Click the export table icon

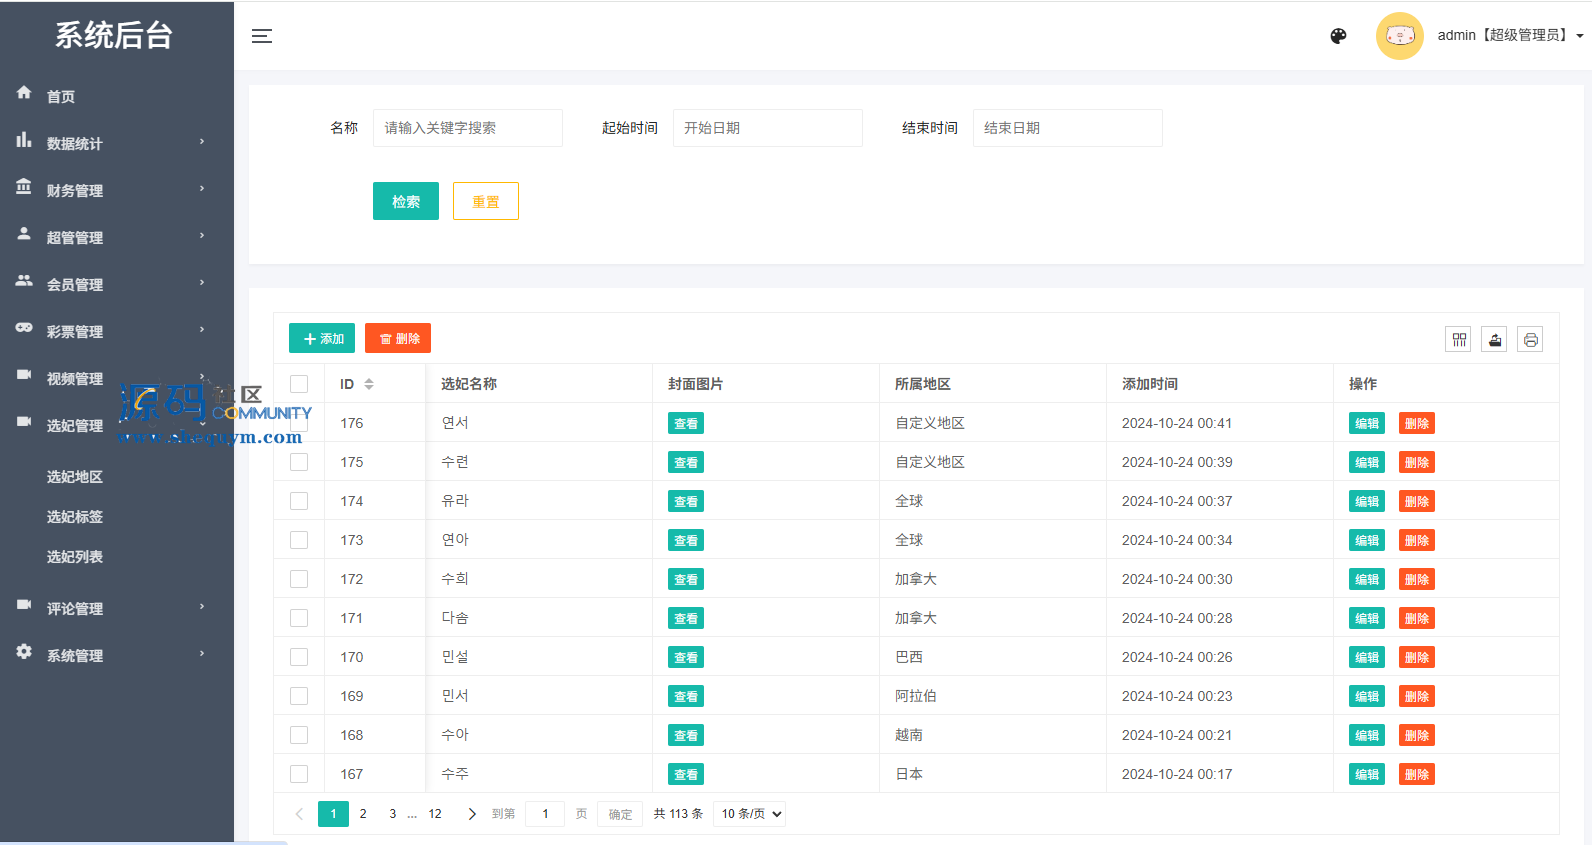[1494, 340]
